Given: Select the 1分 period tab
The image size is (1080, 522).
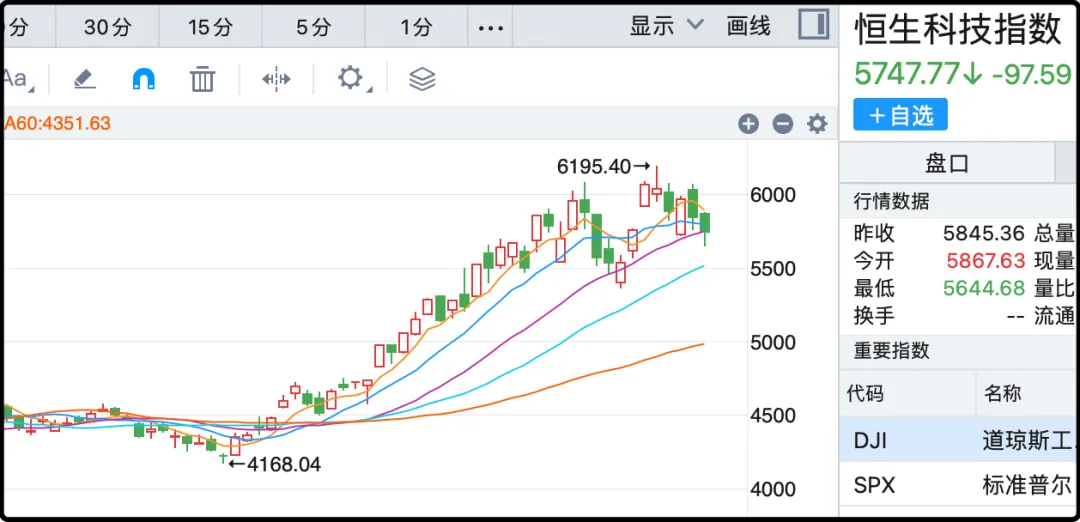Looking at the screenshot, I should (x=416, y=27).
